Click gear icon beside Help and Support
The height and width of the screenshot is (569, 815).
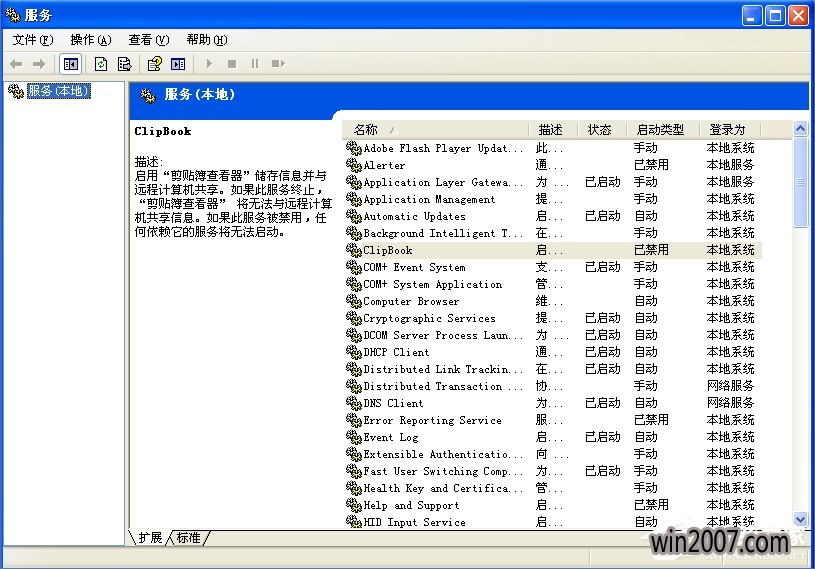point(353,505)
